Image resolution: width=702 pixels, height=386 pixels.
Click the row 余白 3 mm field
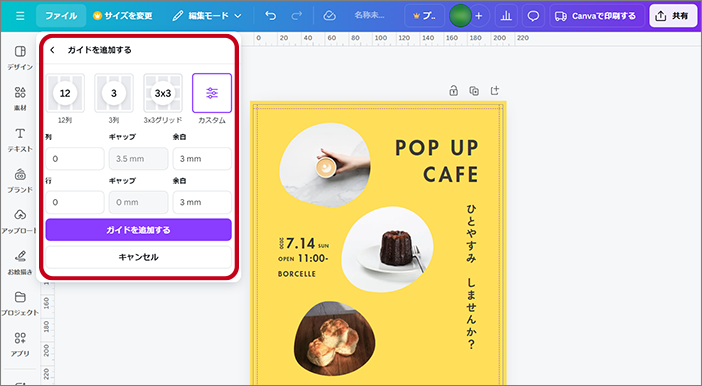tap(202, 202)
